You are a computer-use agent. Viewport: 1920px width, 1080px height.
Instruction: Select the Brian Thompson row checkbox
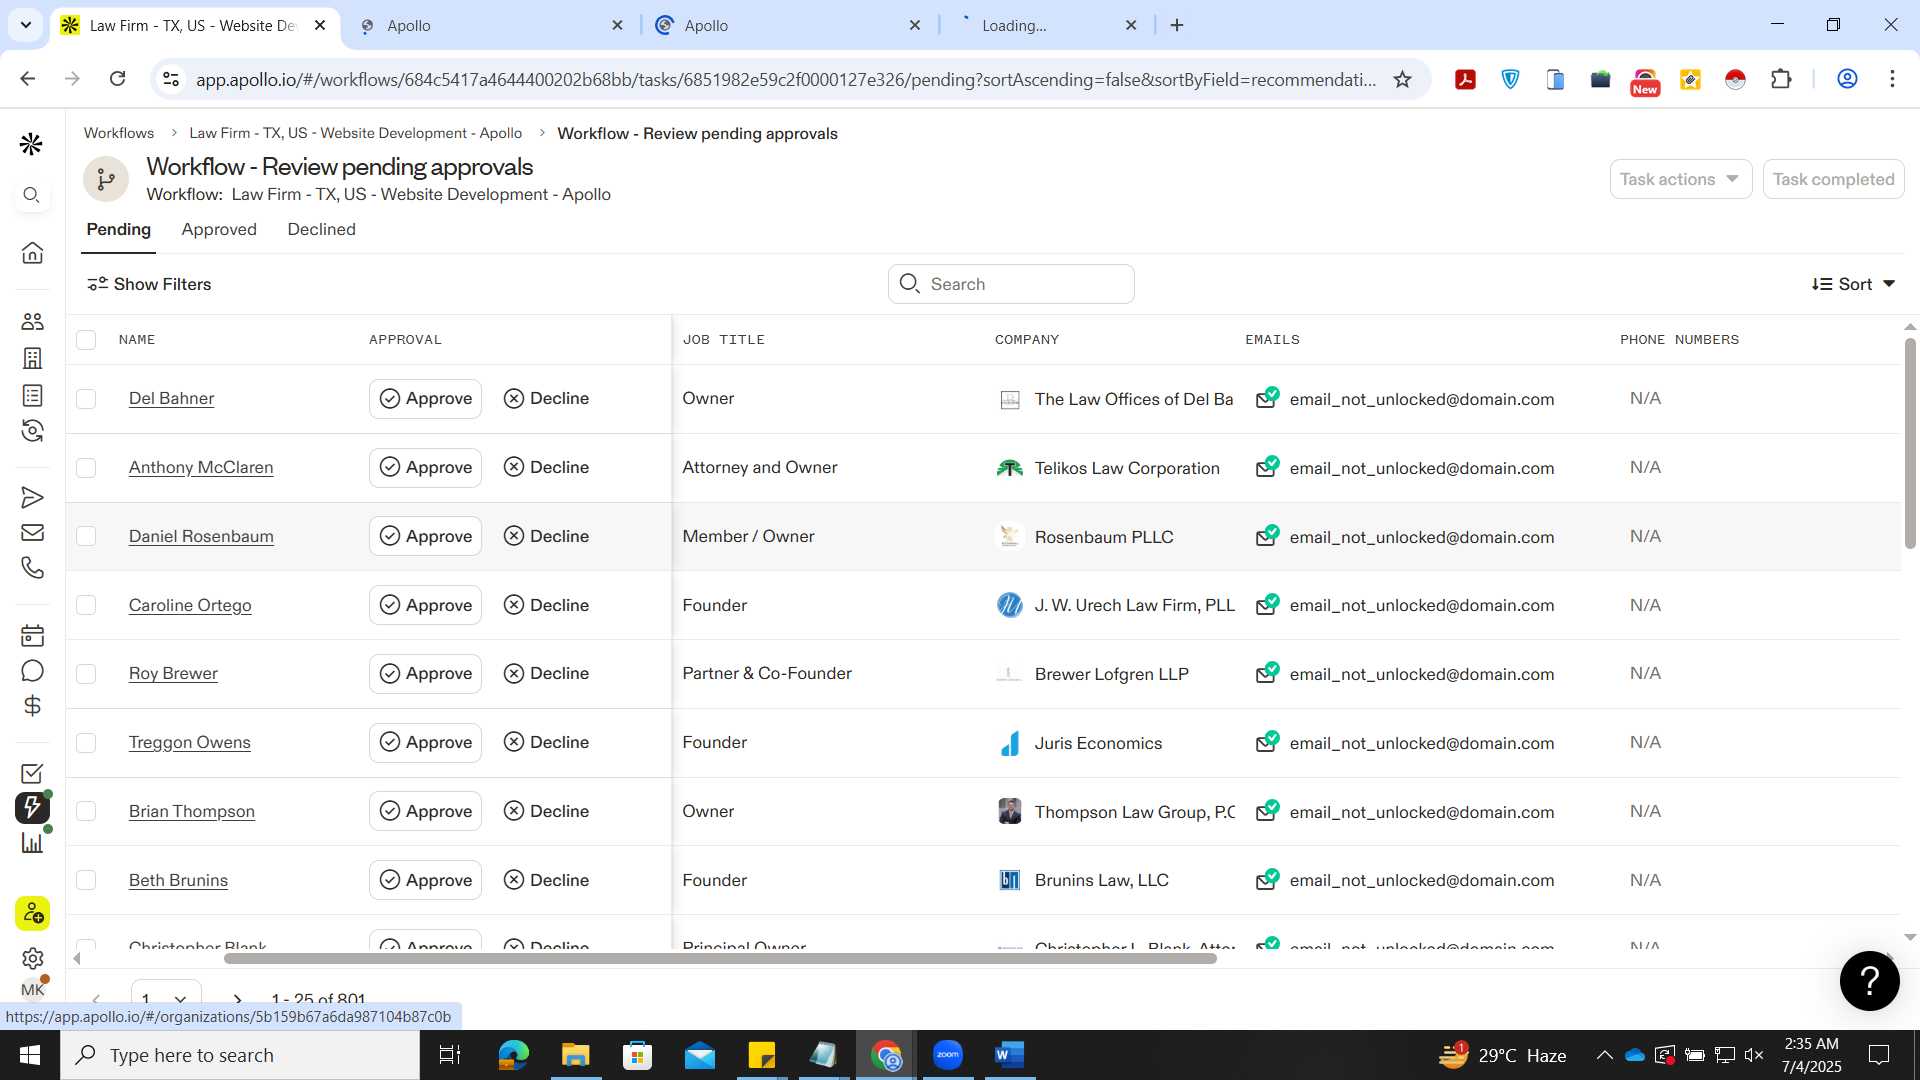coord(86,811)
